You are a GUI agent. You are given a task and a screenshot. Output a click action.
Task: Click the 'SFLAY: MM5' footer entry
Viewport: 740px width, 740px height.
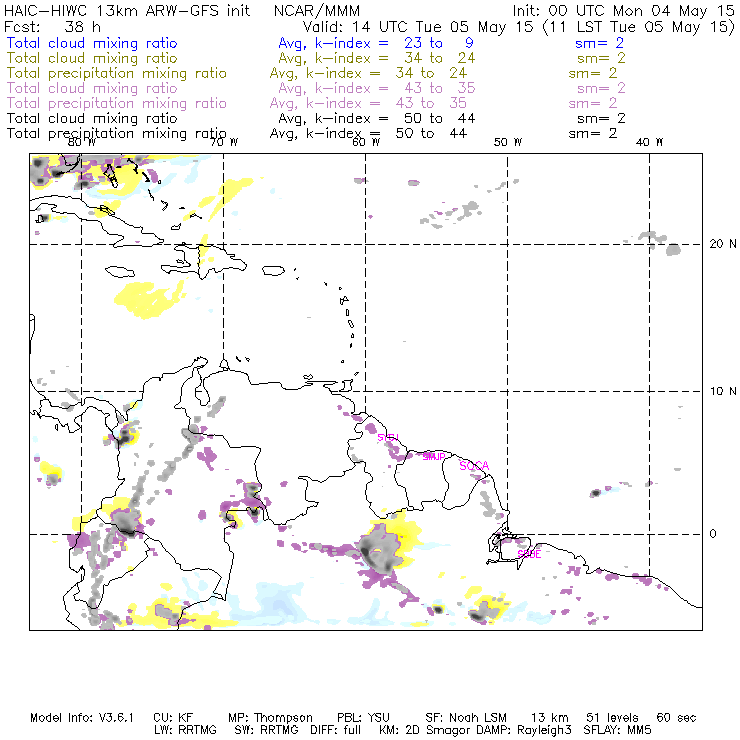click(x=617, y=730)
